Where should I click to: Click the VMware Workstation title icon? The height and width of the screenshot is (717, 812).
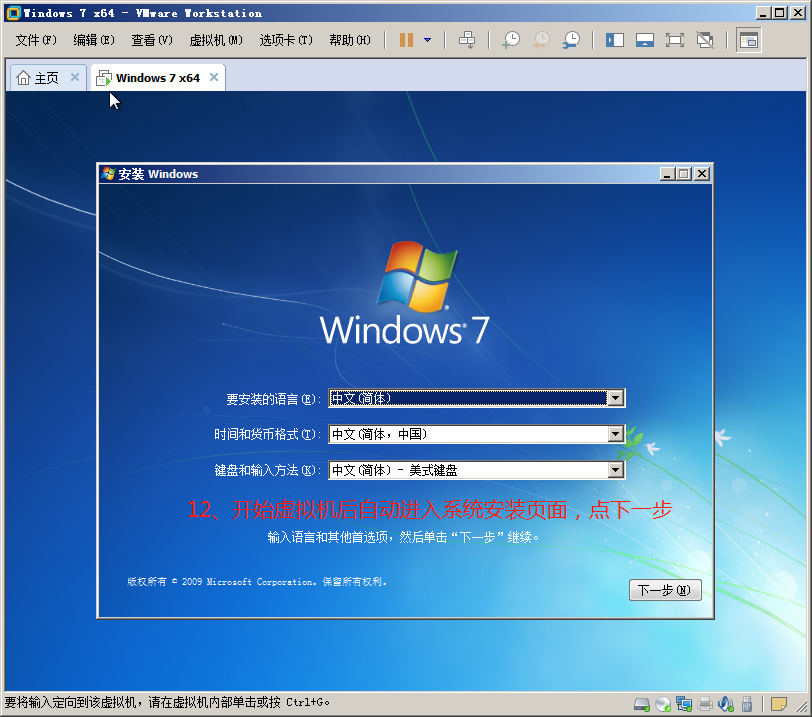click(x=13, y=13)
